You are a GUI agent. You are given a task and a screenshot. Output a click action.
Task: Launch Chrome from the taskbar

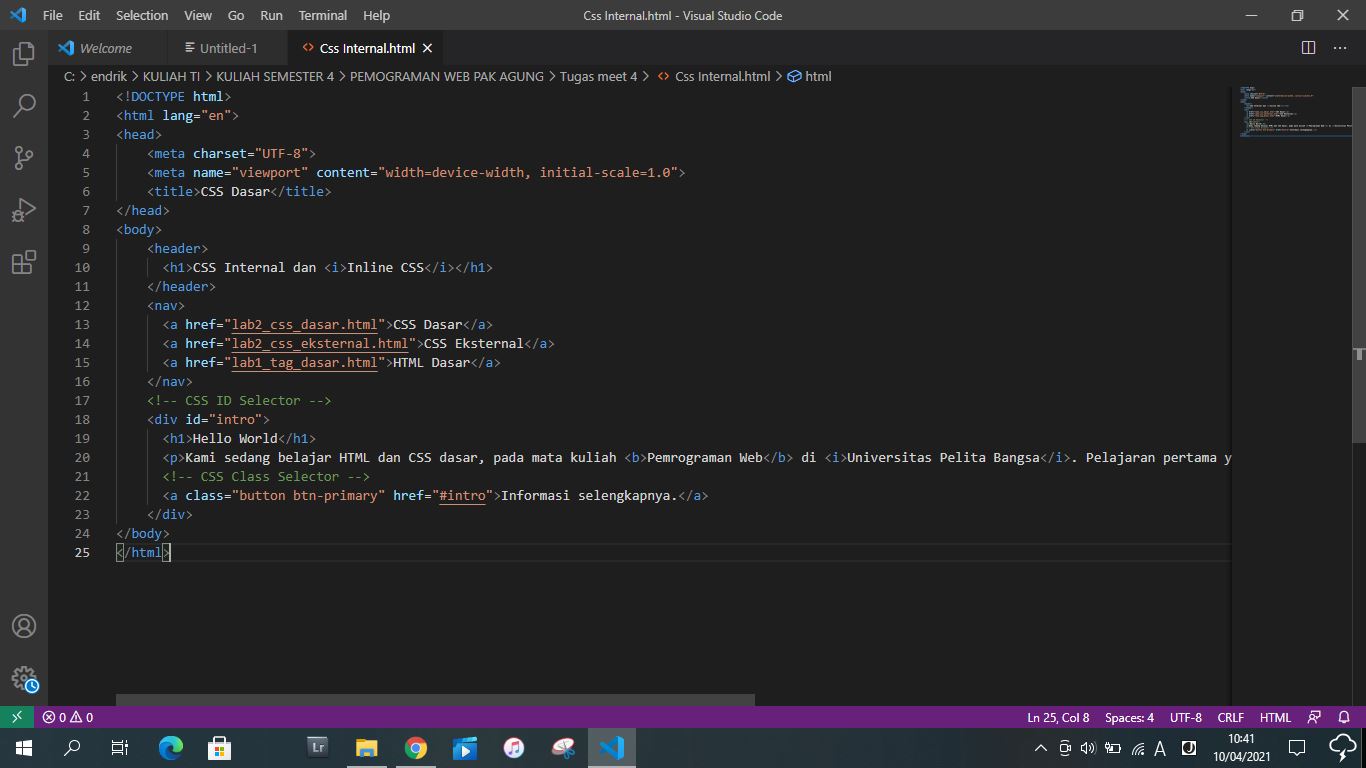(415, 747)
